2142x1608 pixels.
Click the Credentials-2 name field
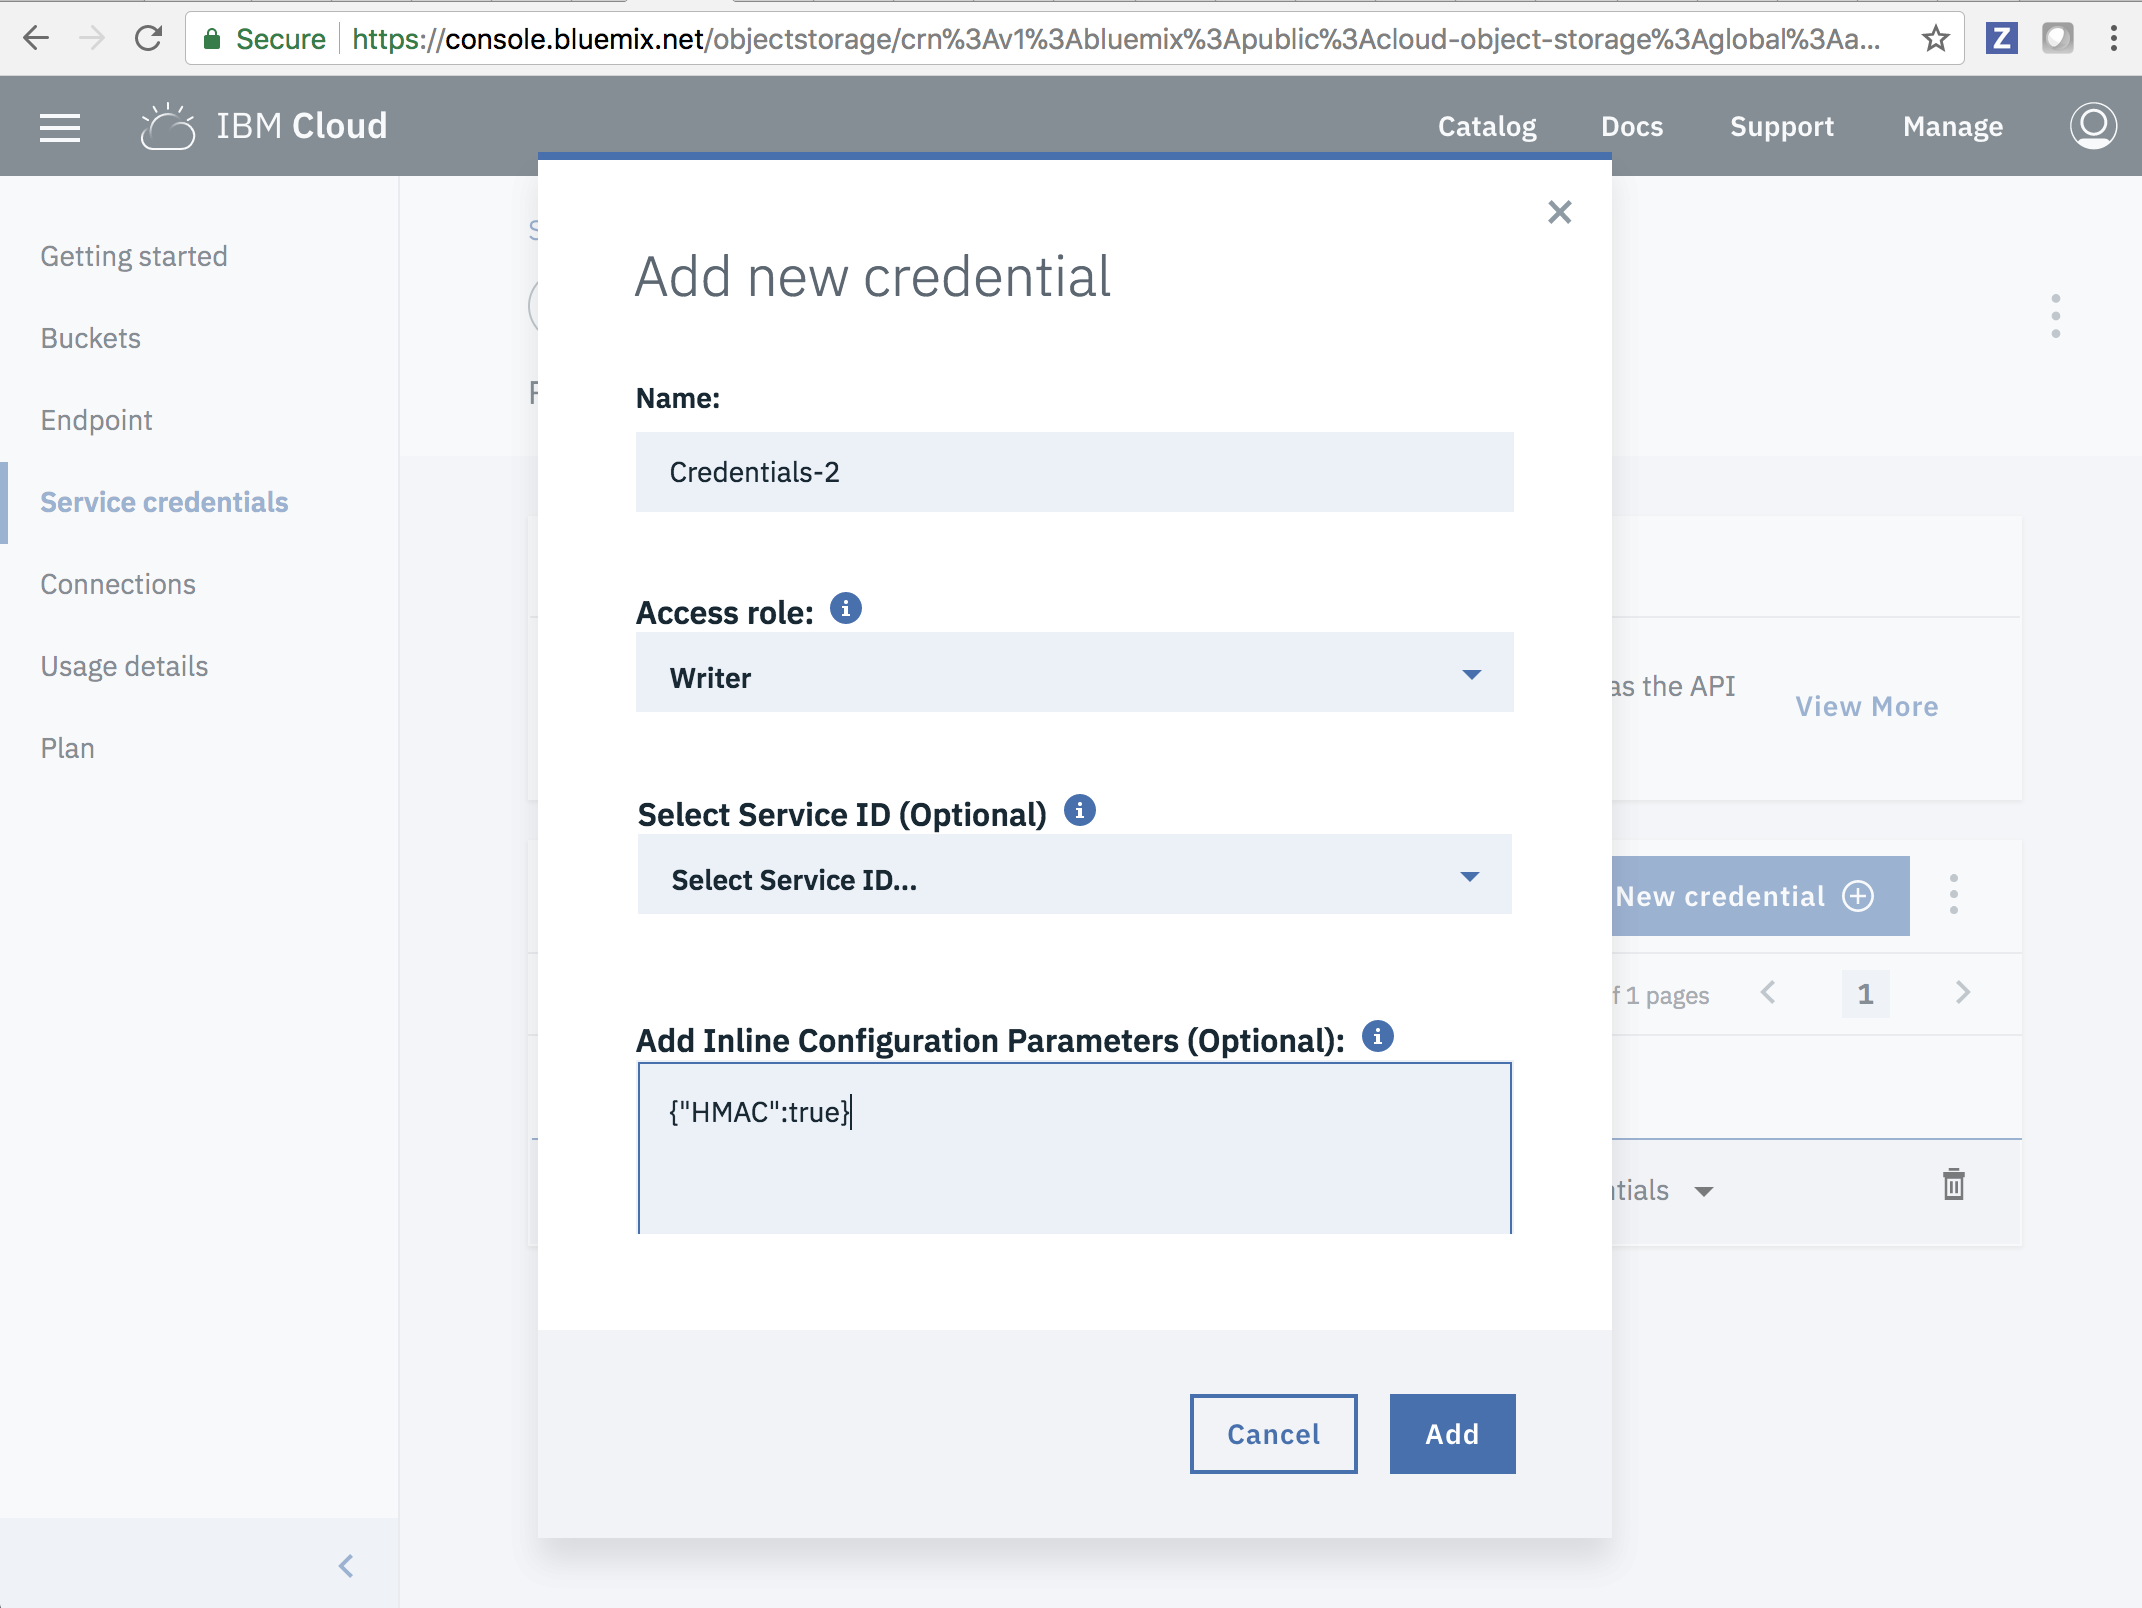(x=1074, y=472)
